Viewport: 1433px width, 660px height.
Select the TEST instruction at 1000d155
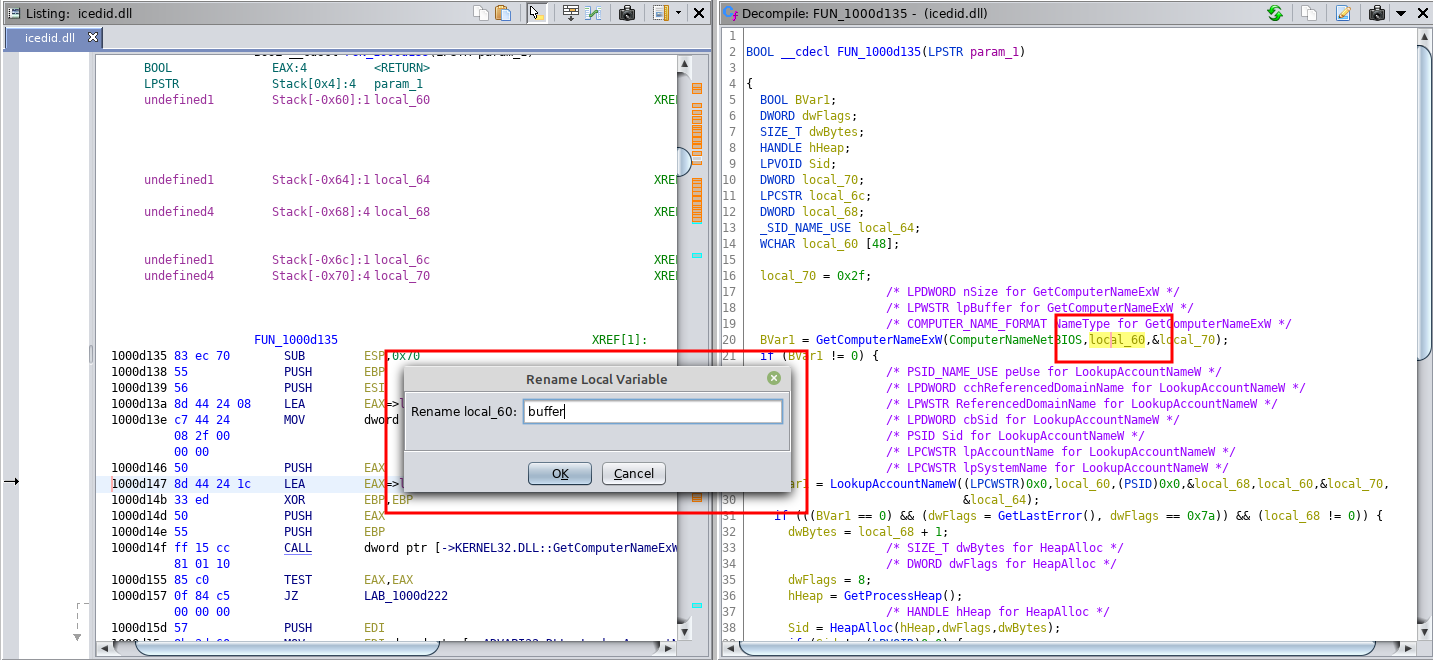pyautogui.click(x=298, y=580)
